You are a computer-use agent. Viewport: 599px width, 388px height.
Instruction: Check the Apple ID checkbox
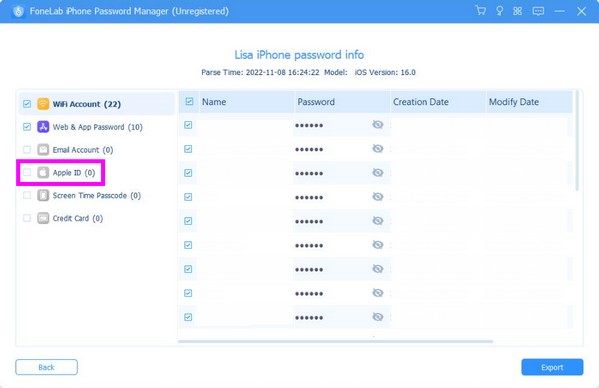27,173
